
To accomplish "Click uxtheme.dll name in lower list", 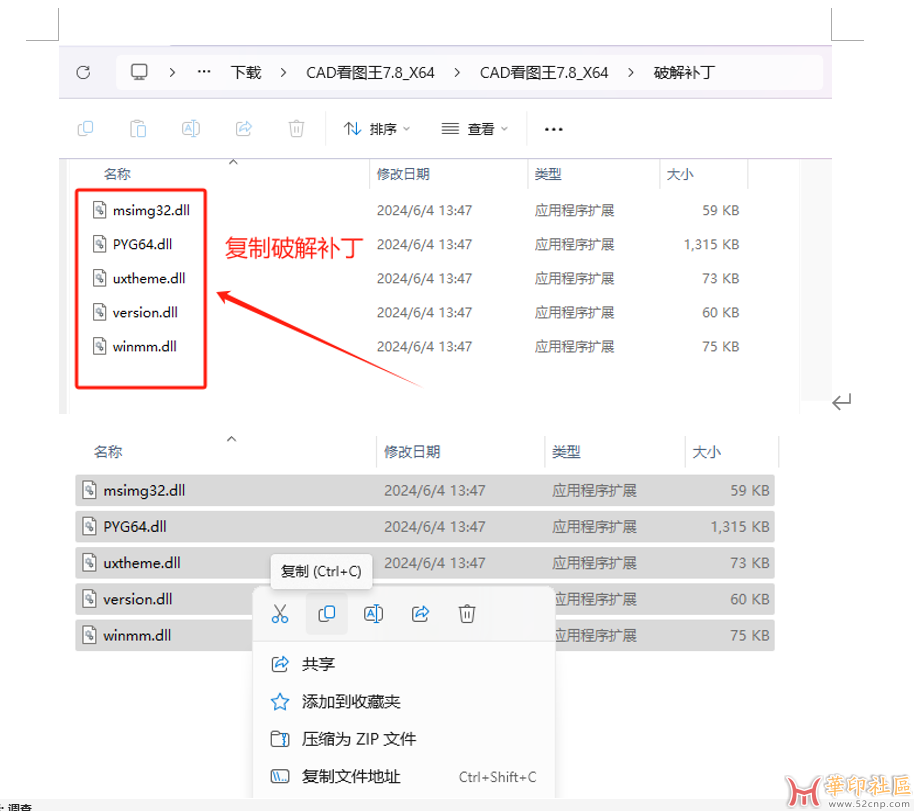I will coord(142,563).
